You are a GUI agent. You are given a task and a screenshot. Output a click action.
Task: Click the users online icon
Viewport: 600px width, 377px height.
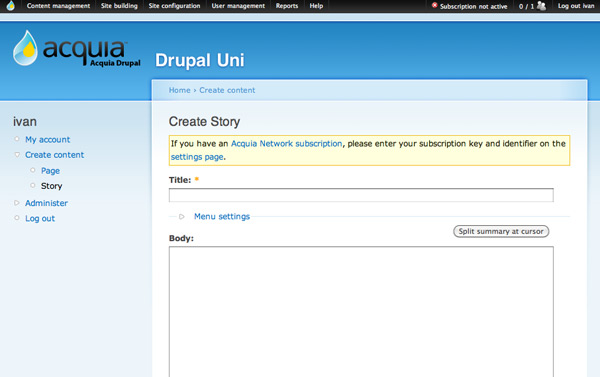pos(541,6)
